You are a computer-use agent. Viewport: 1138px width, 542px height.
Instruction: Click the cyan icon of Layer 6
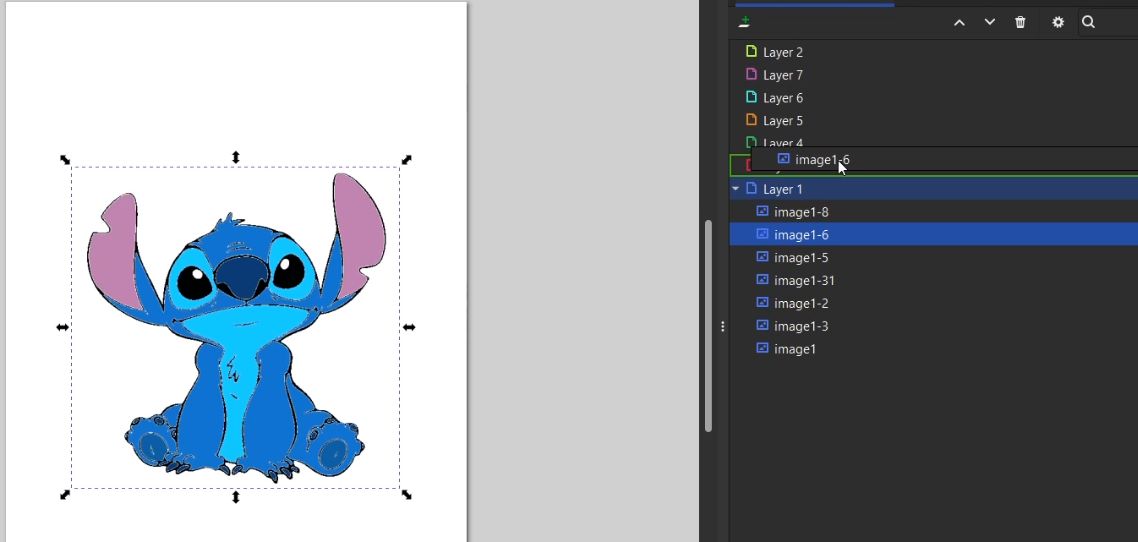pos(752,97)
